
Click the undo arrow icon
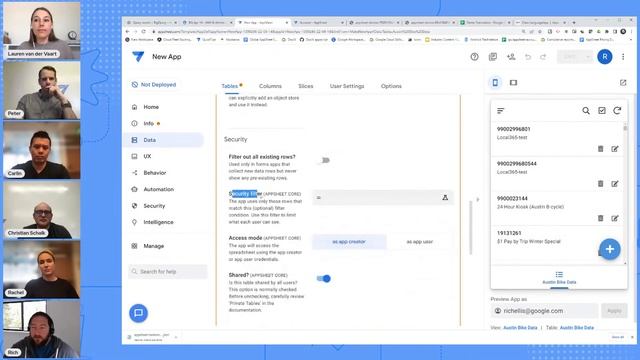point(528,57)
